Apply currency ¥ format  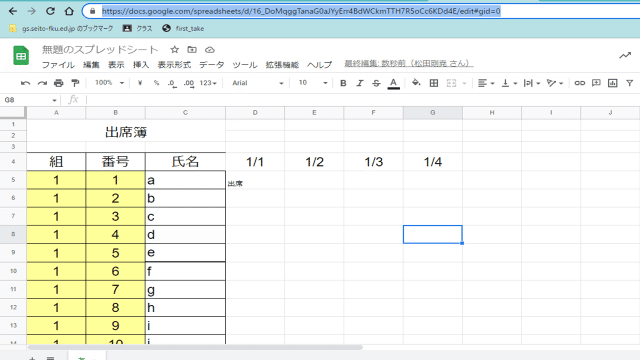pos(140,83)
